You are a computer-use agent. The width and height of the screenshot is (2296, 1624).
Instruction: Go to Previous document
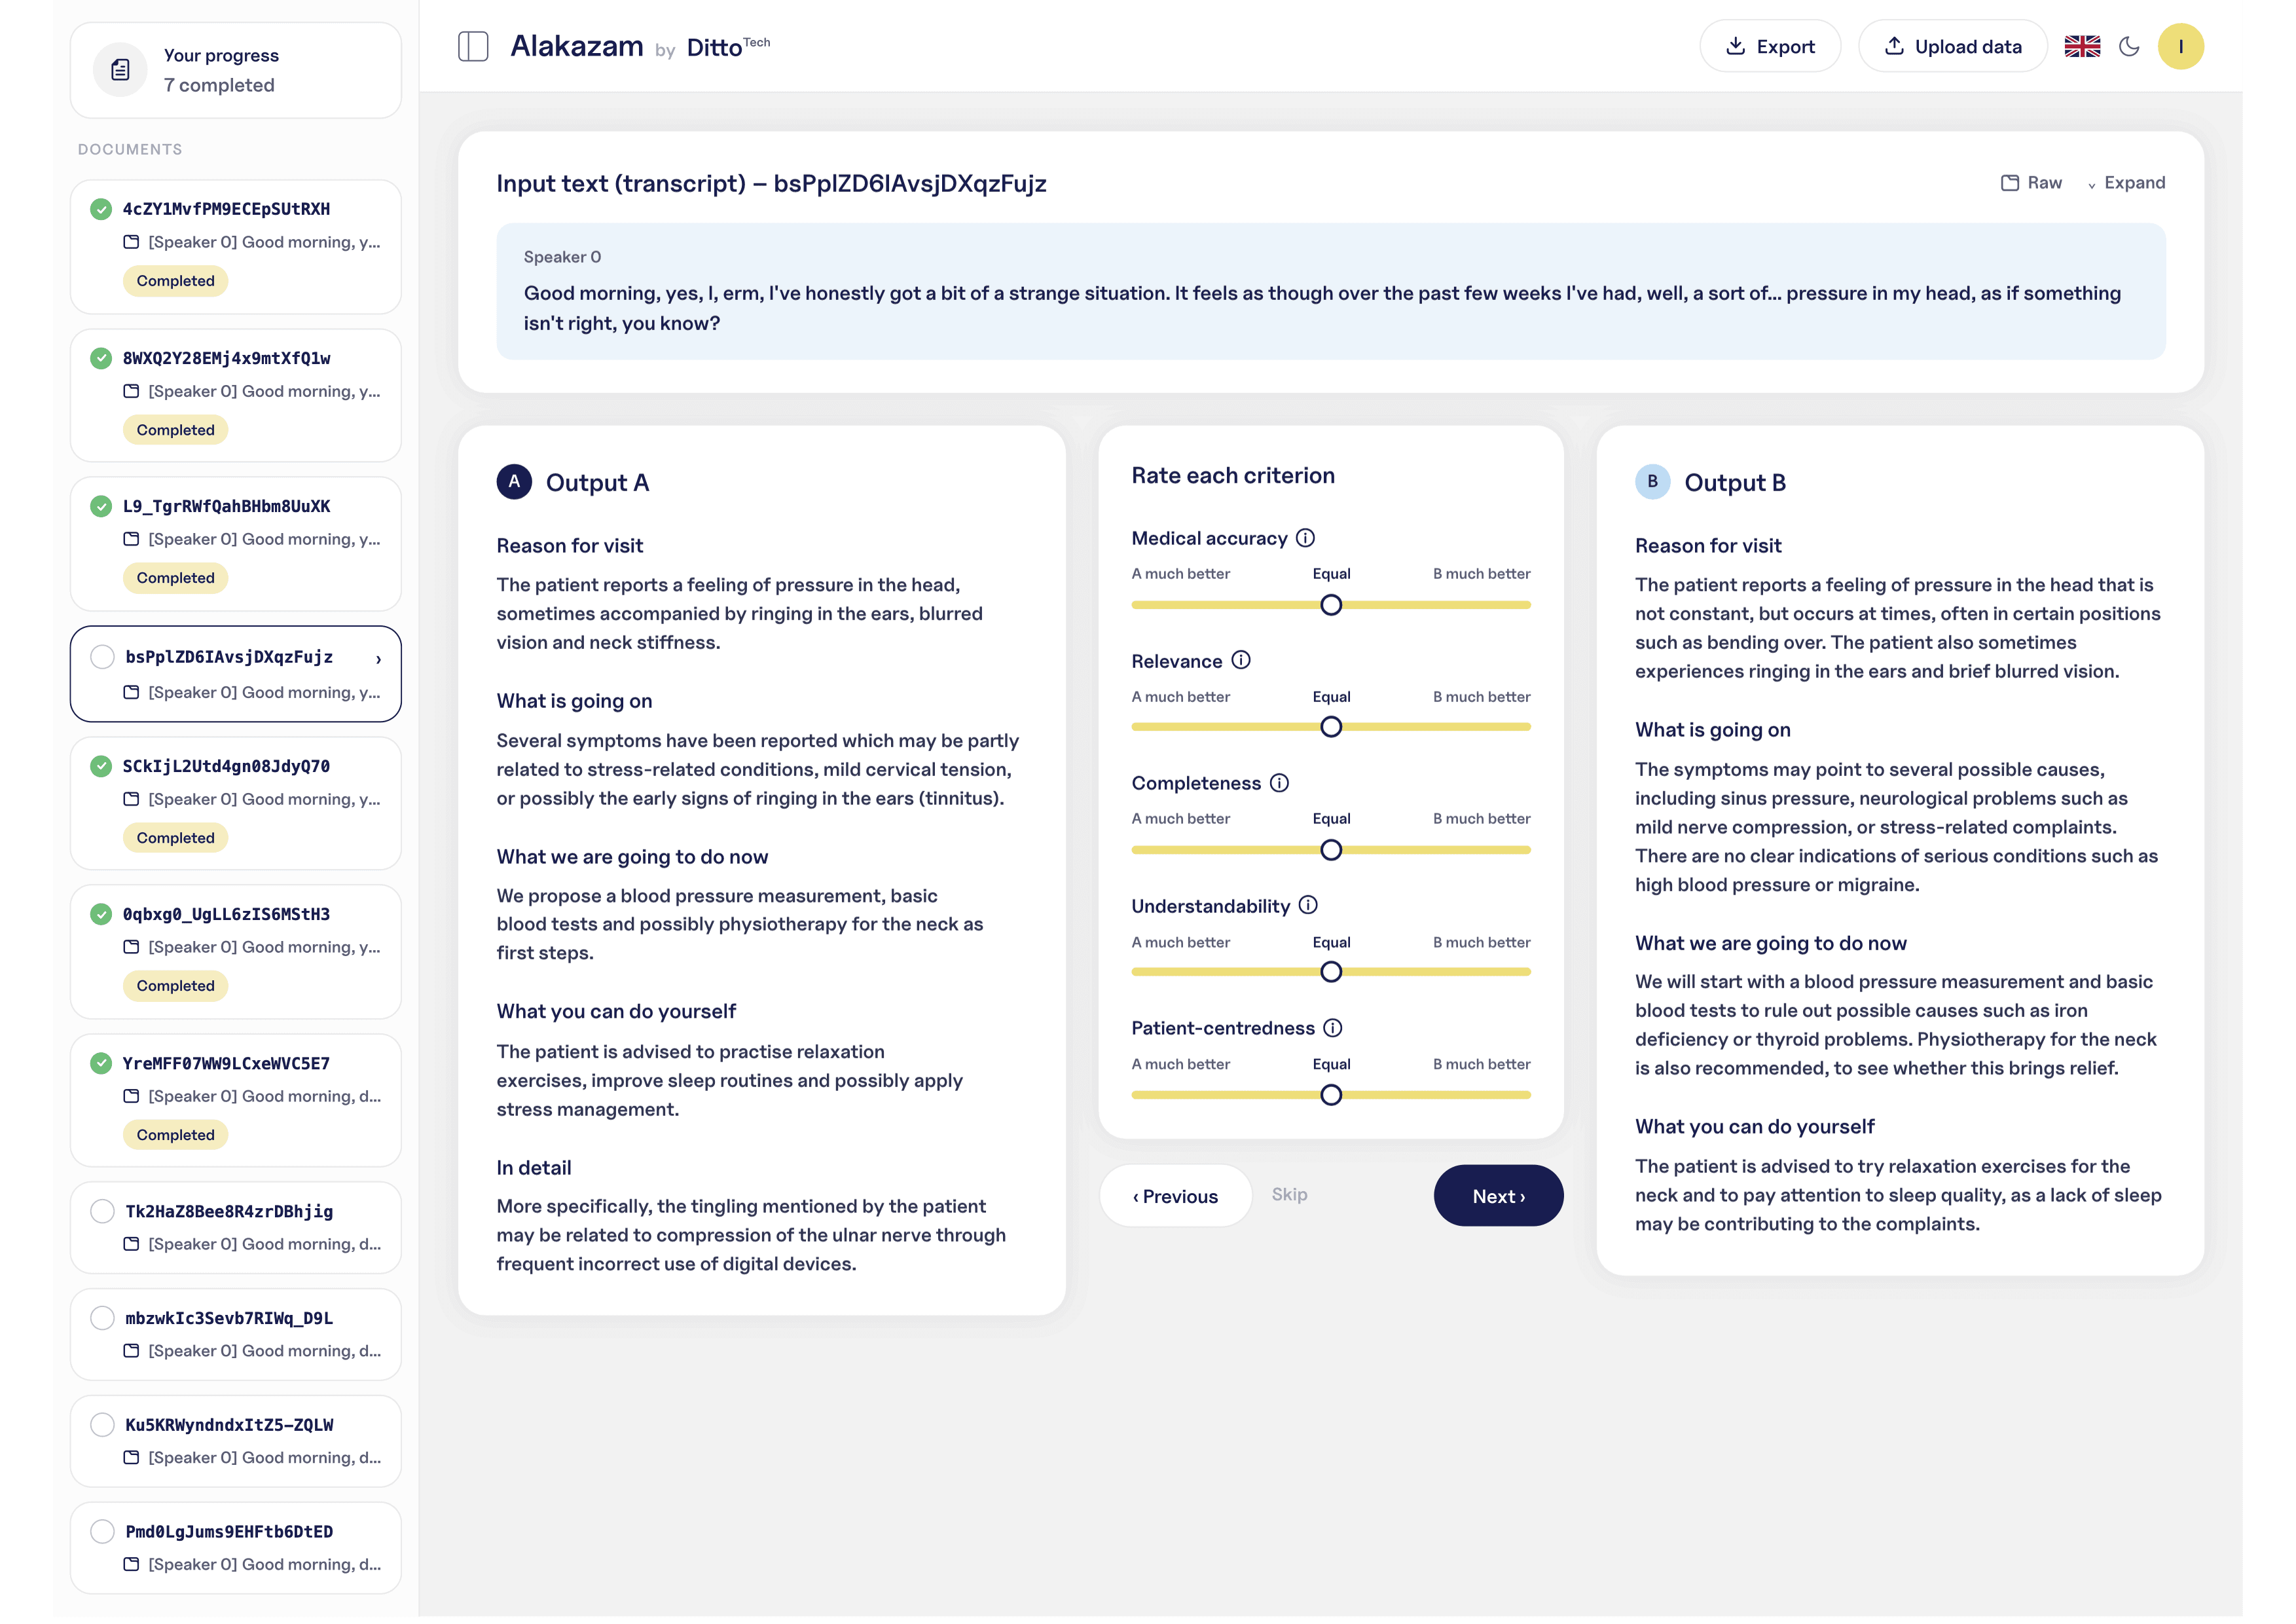(x=1175, y=1196)
